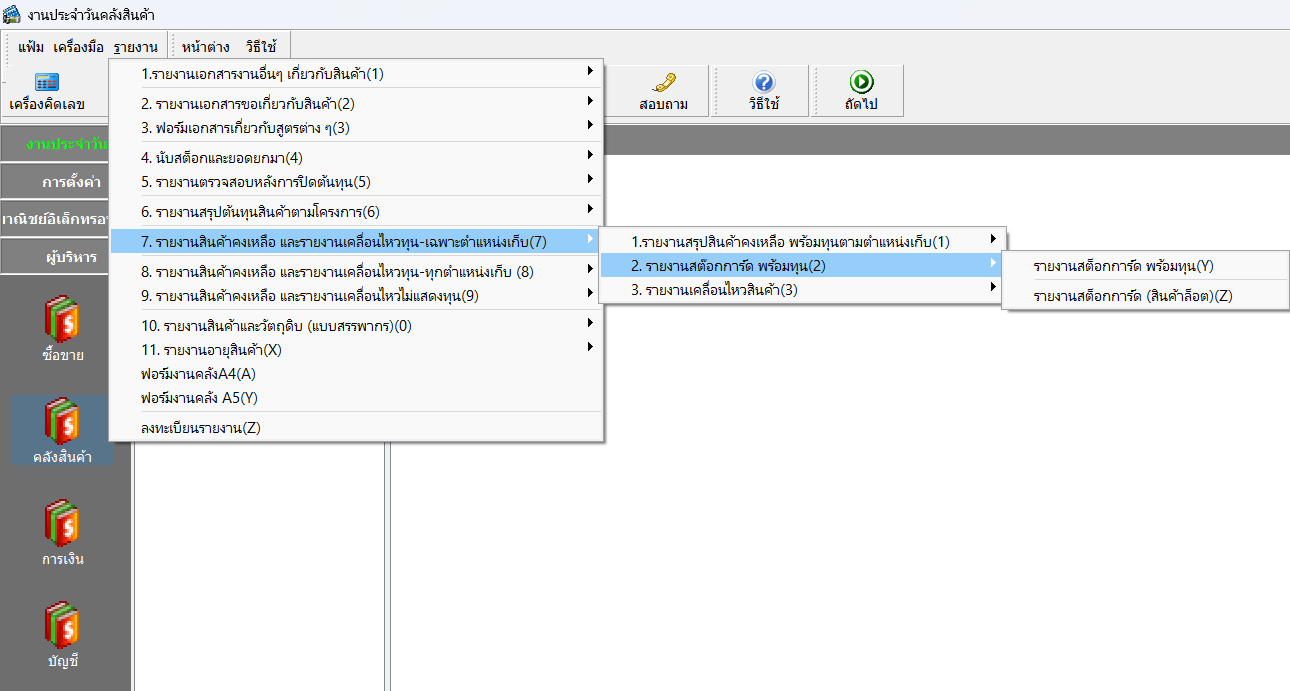Choose ฟอร์มงานคลังA4(A) menu entry
The width and height of the screenshot is (1290, 691).
point(198,374)
